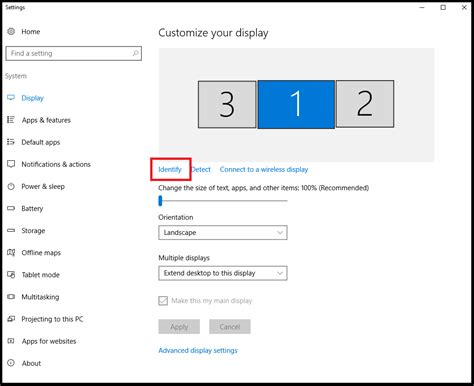Toggle Make this my main display
This screenshot has height=386, width=474.
point(163,301)
